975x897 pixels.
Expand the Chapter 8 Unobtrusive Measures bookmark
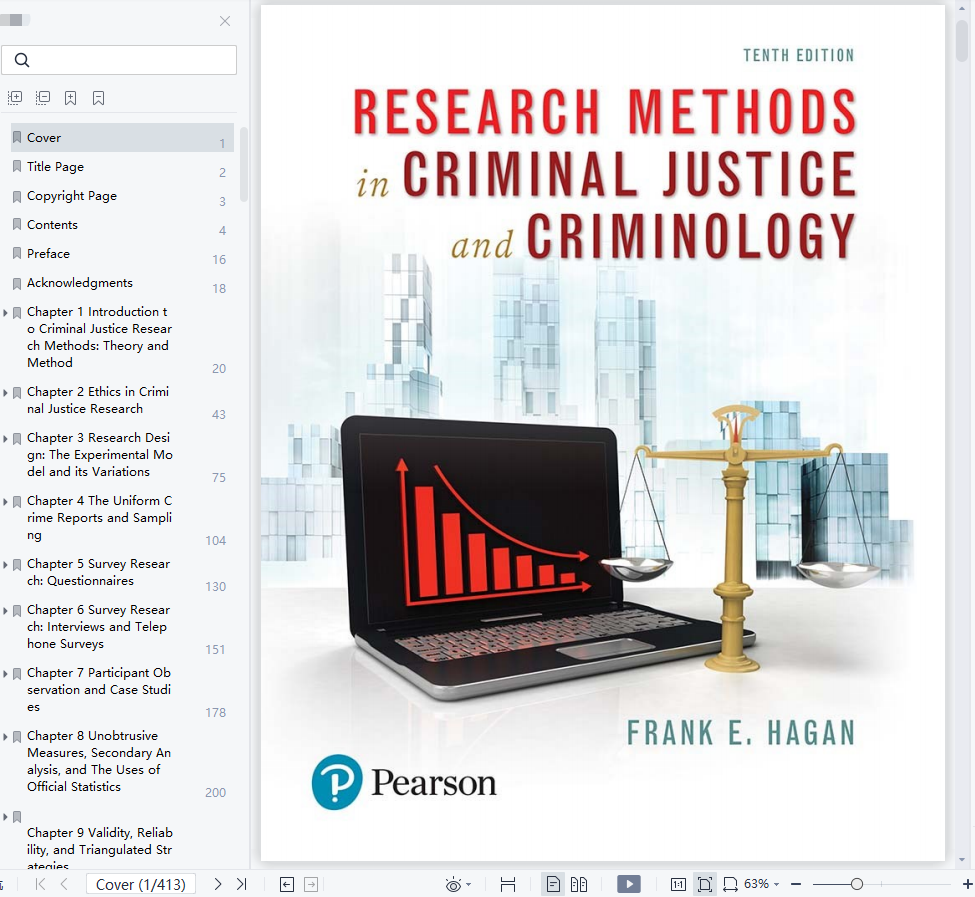pos(6,737)
